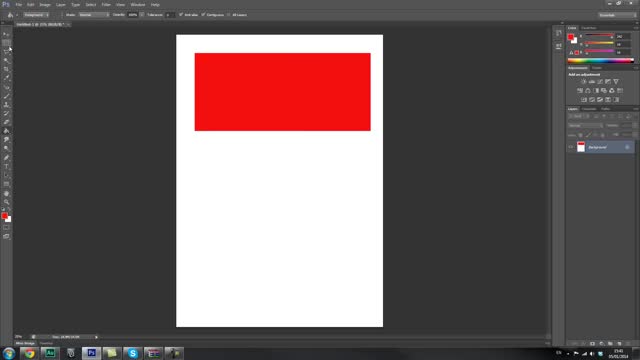Pick a color from the spectrum ramp
The width and height of the screenshot is (640, 360).
(x=600, y=61)
